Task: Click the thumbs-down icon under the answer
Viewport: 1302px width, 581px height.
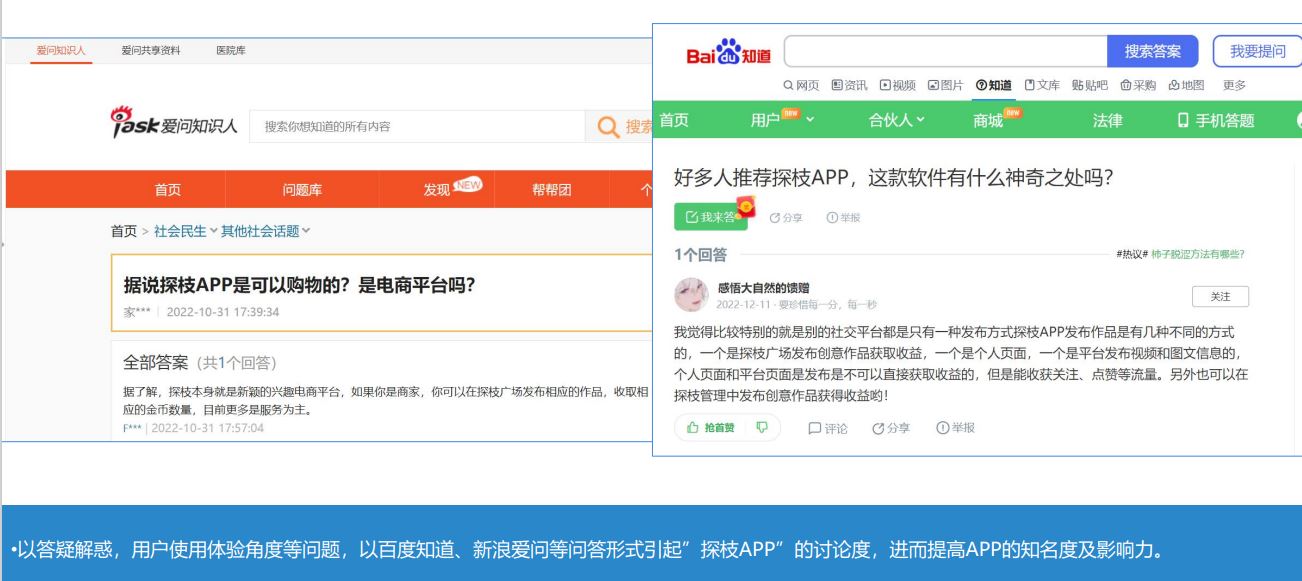Action: tap(762, 427)
